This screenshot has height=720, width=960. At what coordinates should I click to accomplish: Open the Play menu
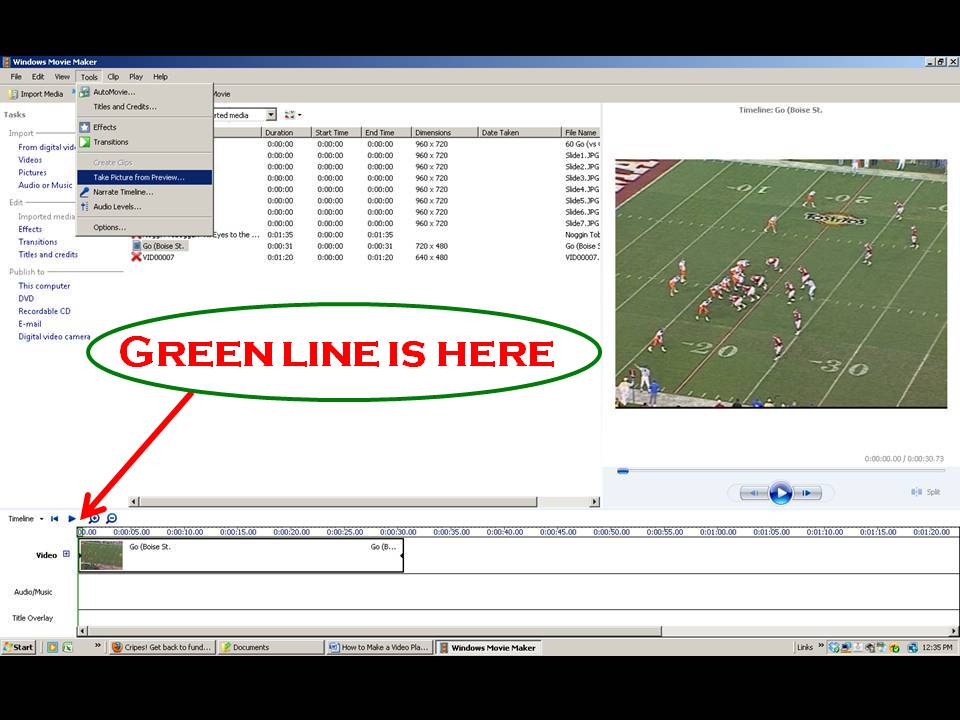136,77
